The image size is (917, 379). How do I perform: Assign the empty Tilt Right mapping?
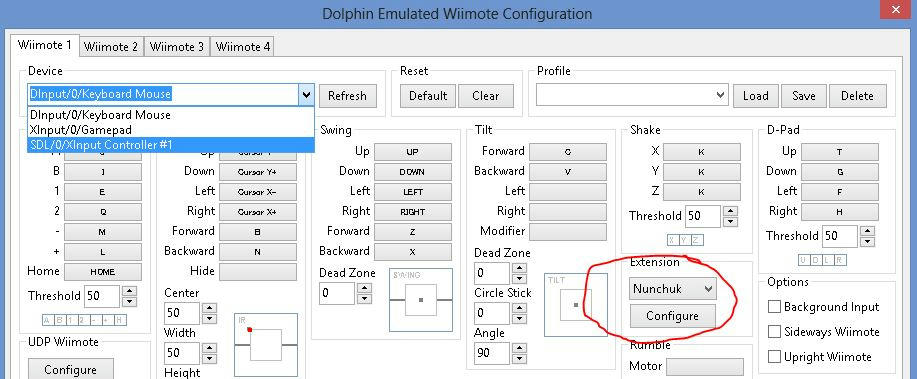tap(568, 212)
